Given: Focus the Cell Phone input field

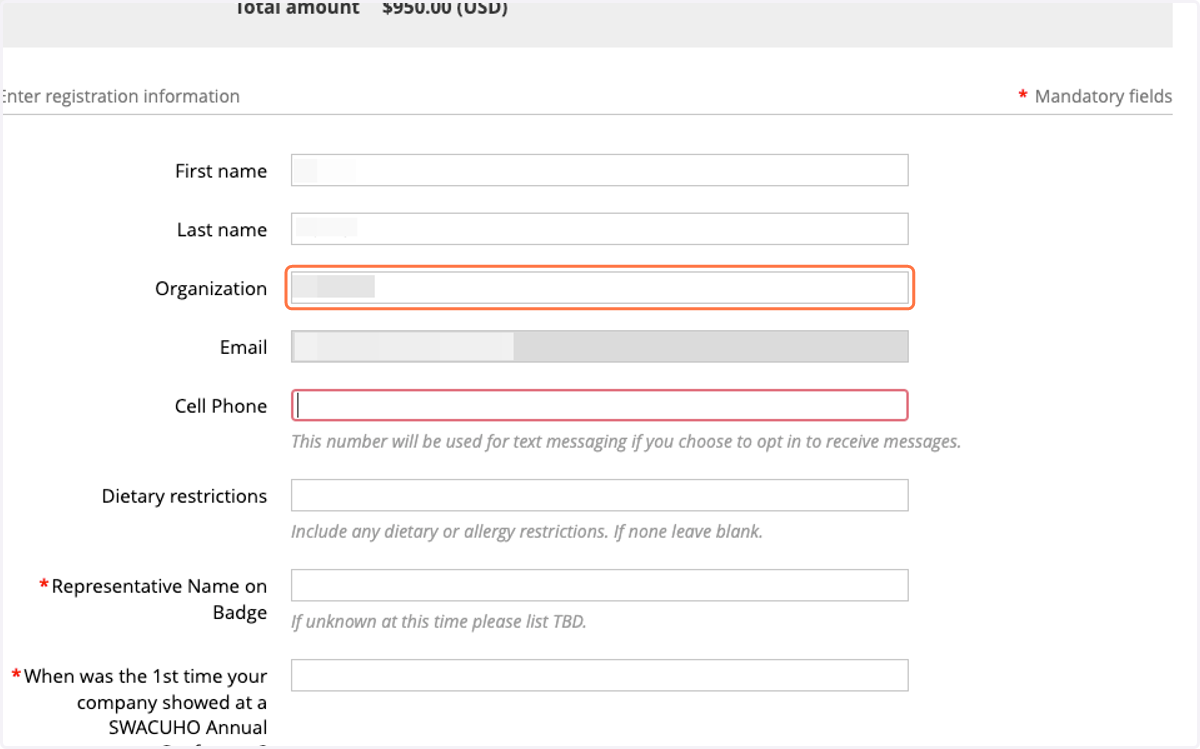Looking at the screenshot, I should tap(599, 405).
